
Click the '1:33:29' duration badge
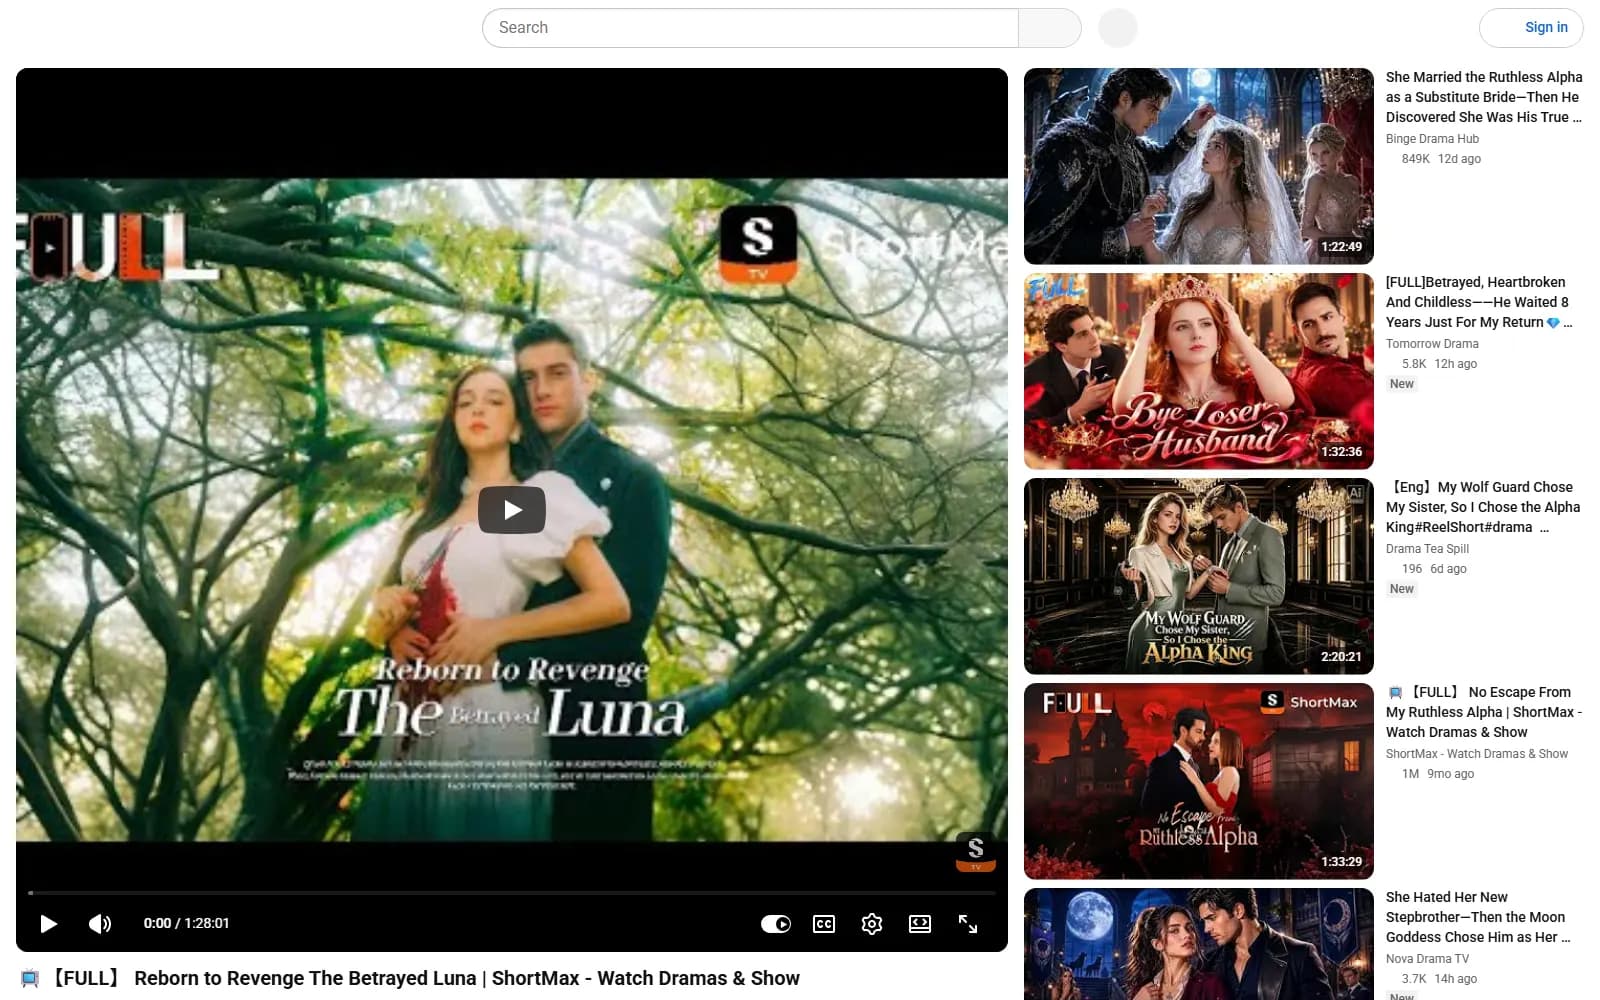tap(1341, 862)
